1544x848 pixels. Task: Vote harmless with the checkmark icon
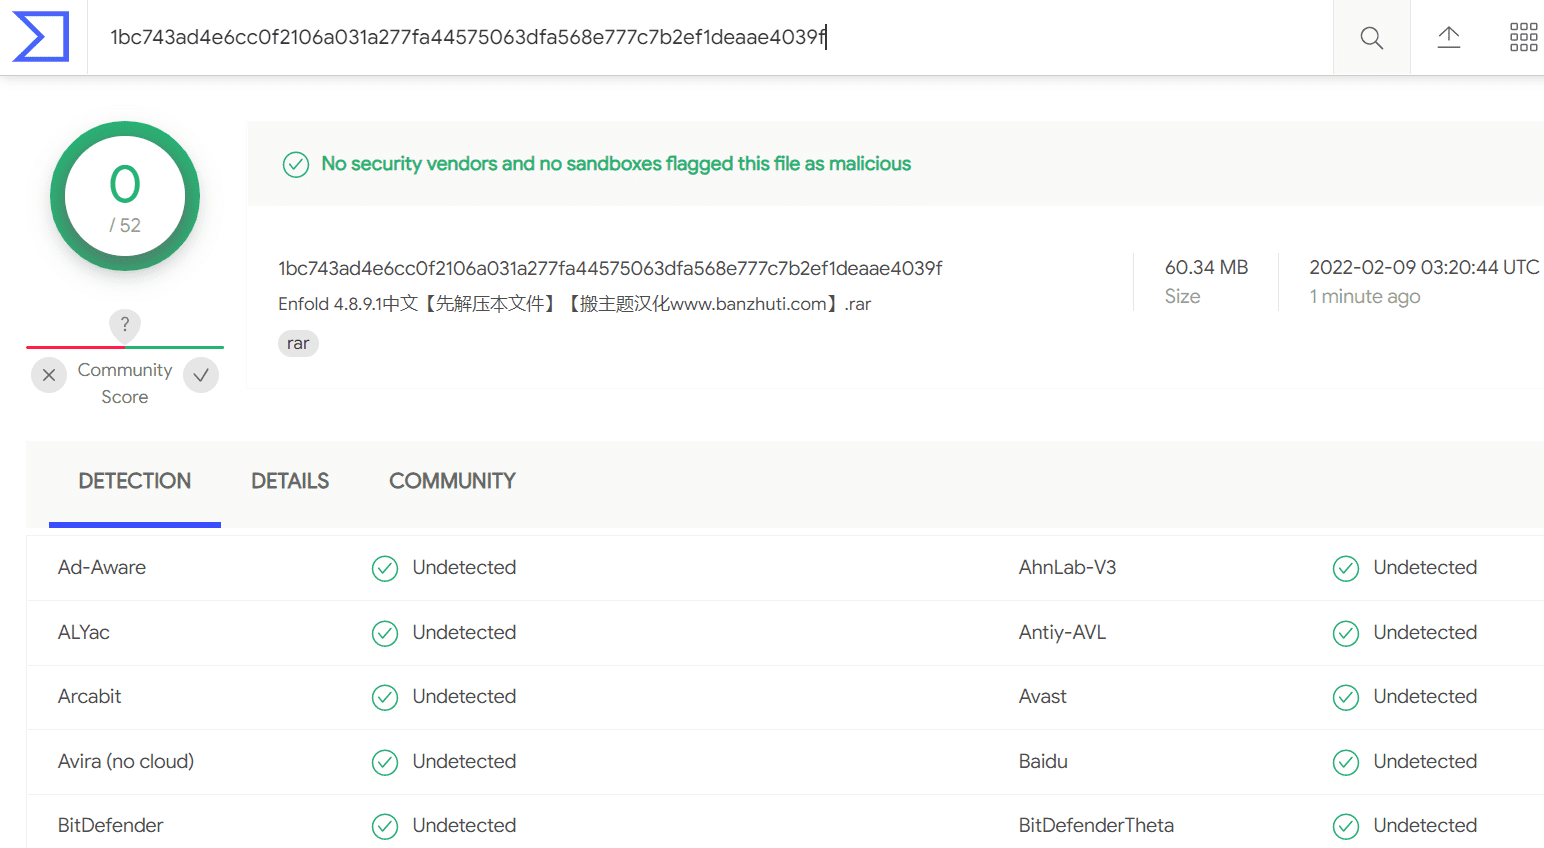(201, 375)
